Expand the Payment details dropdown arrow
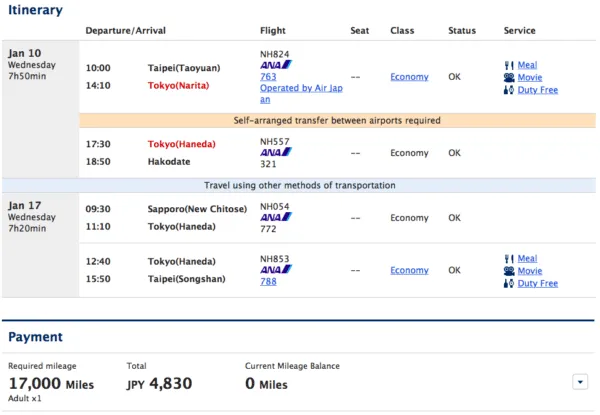Viewport: 600px width, 415px height. point(580,382)
